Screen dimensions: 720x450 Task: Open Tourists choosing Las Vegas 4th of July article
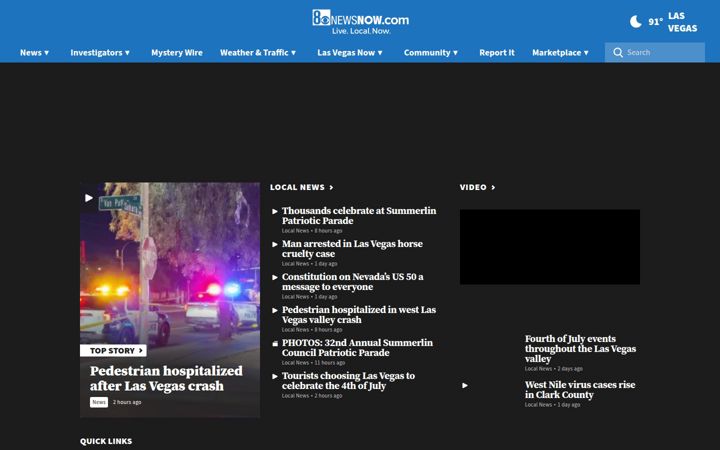pos(349,381)
